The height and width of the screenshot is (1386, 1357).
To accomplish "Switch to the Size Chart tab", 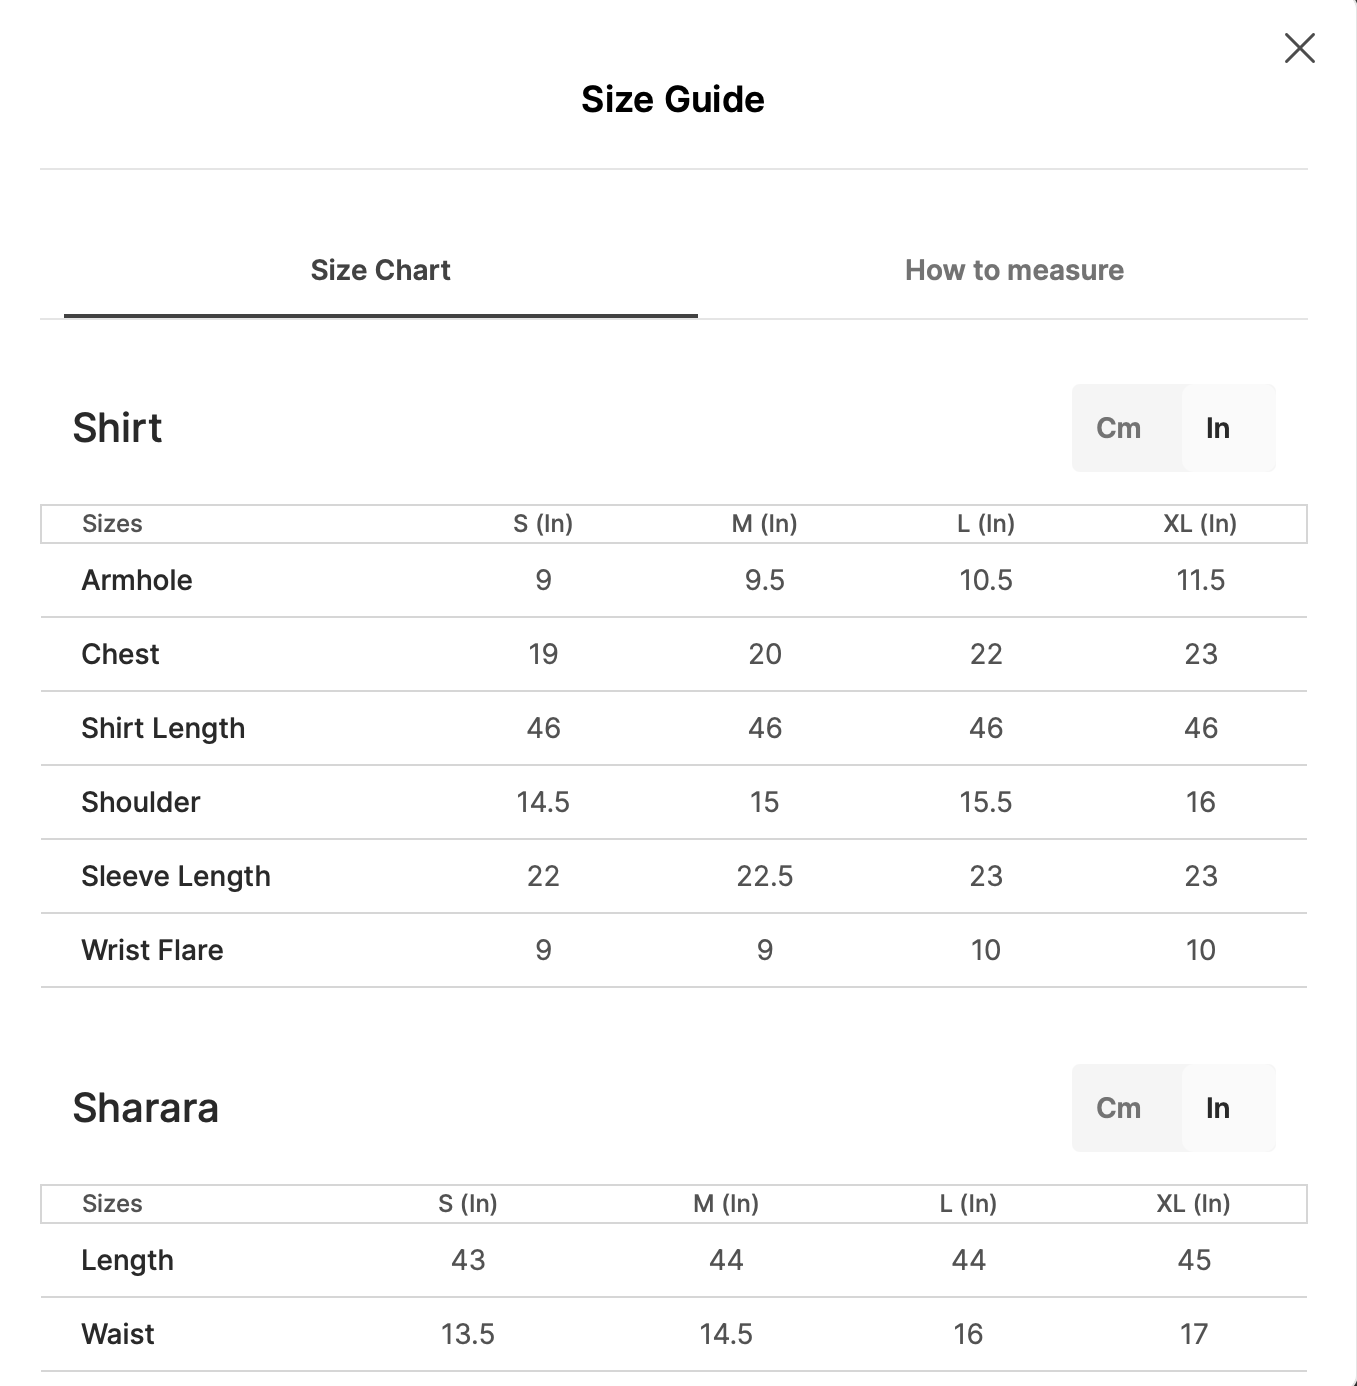I will pos(380,270).
